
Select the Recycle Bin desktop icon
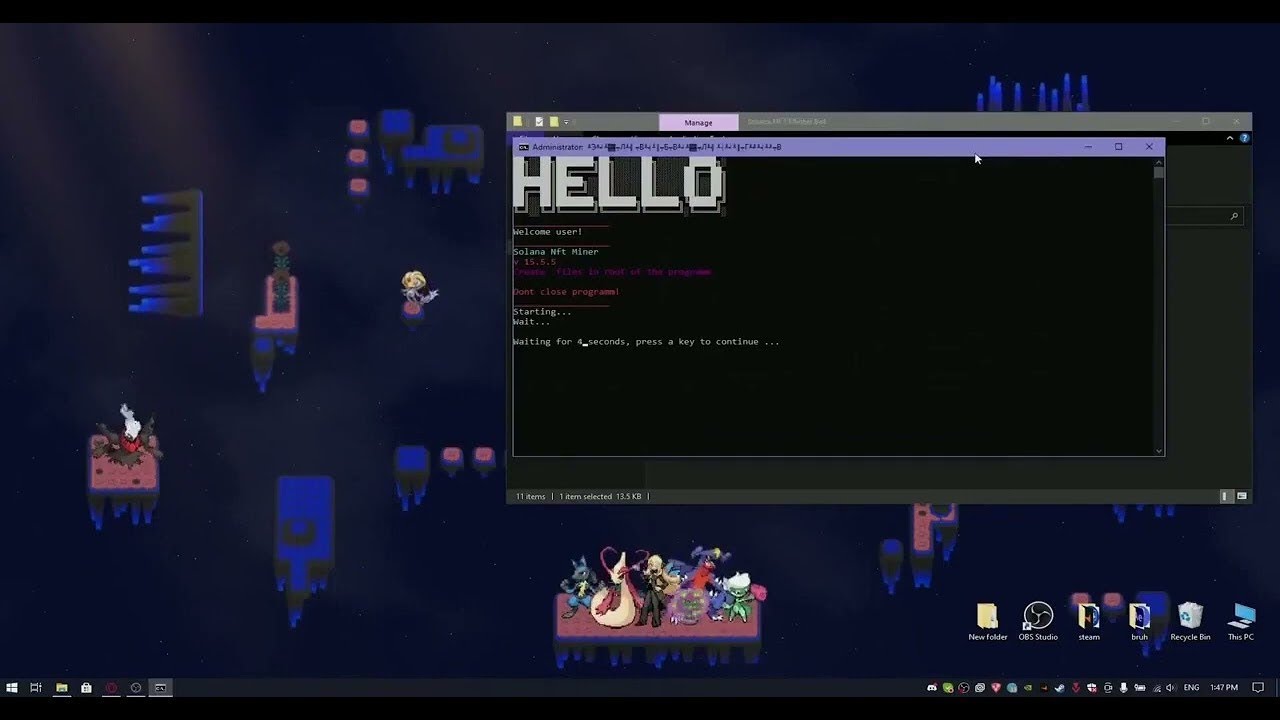pos(1190,622)
